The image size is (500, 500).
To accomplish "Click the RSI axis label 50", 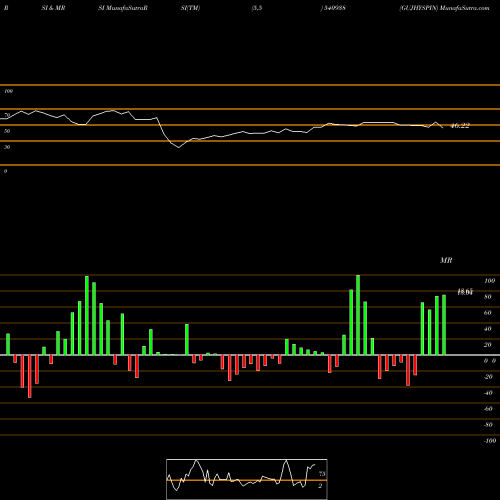I will 7,131.
